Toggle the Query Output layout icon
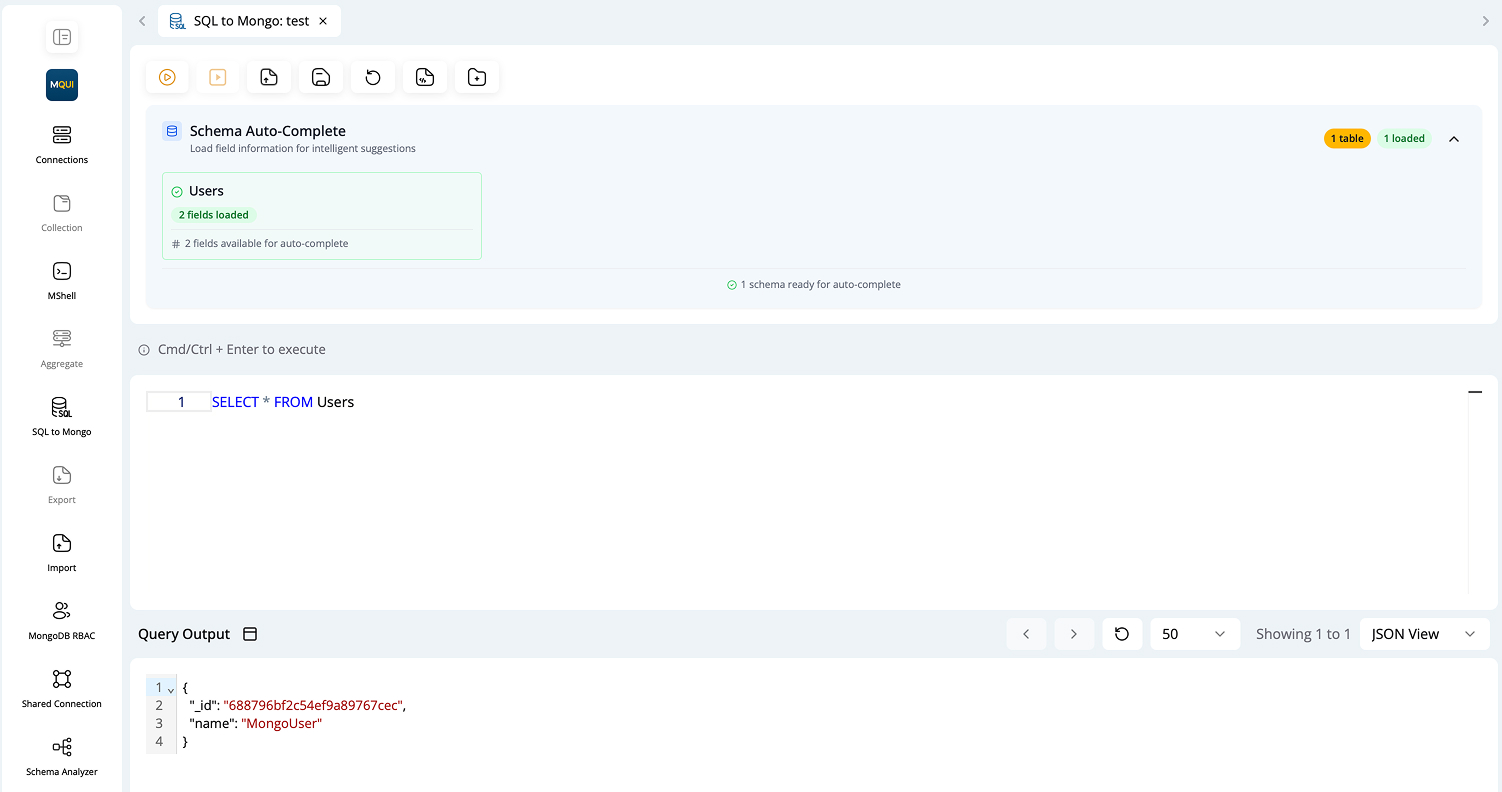This screenshot has height=792, width=1502. (250, 634)
